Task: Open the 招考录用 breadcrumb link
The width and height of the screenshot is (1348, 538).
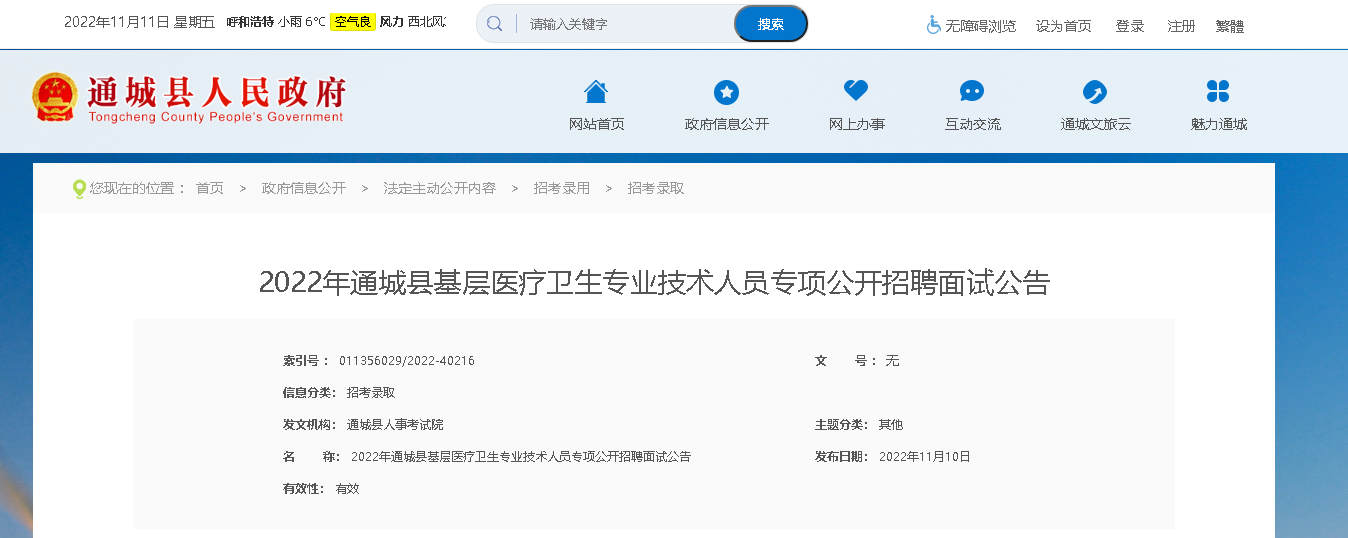Action: [x=561, y=188]
